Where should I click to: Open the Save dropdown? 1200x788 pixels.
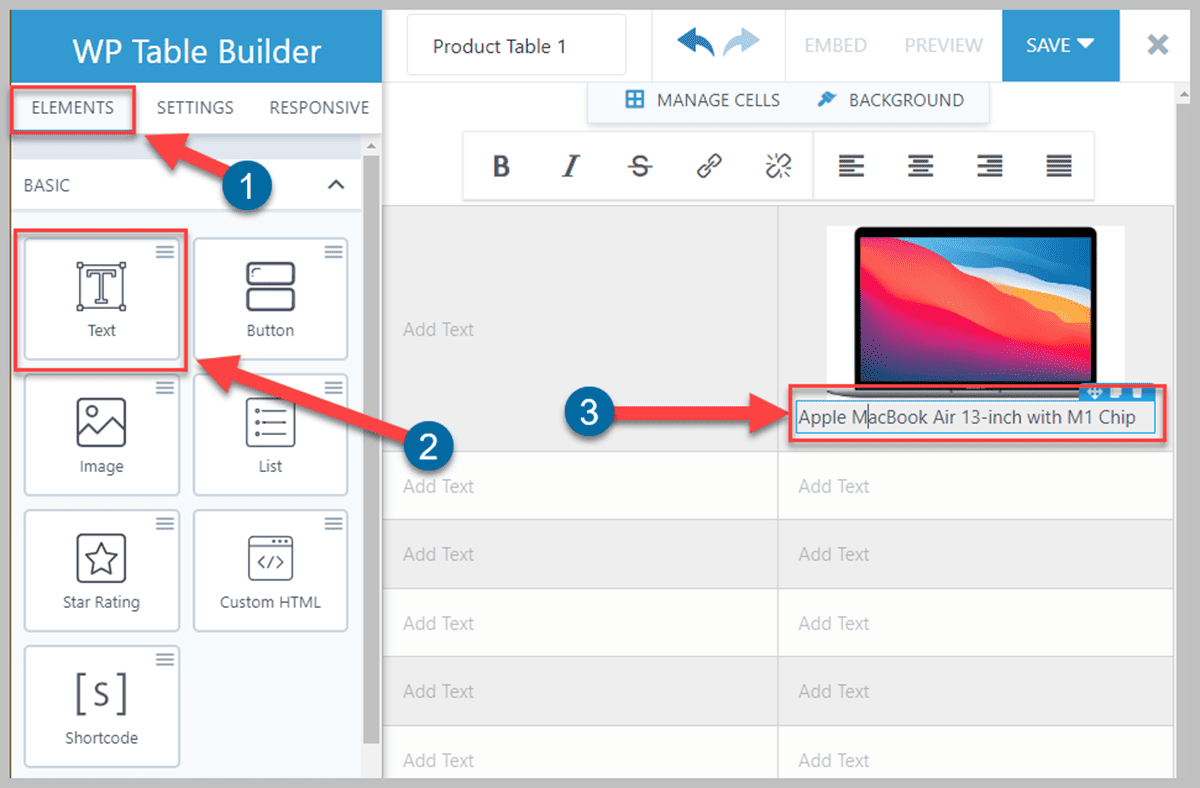click(1060, 45)
